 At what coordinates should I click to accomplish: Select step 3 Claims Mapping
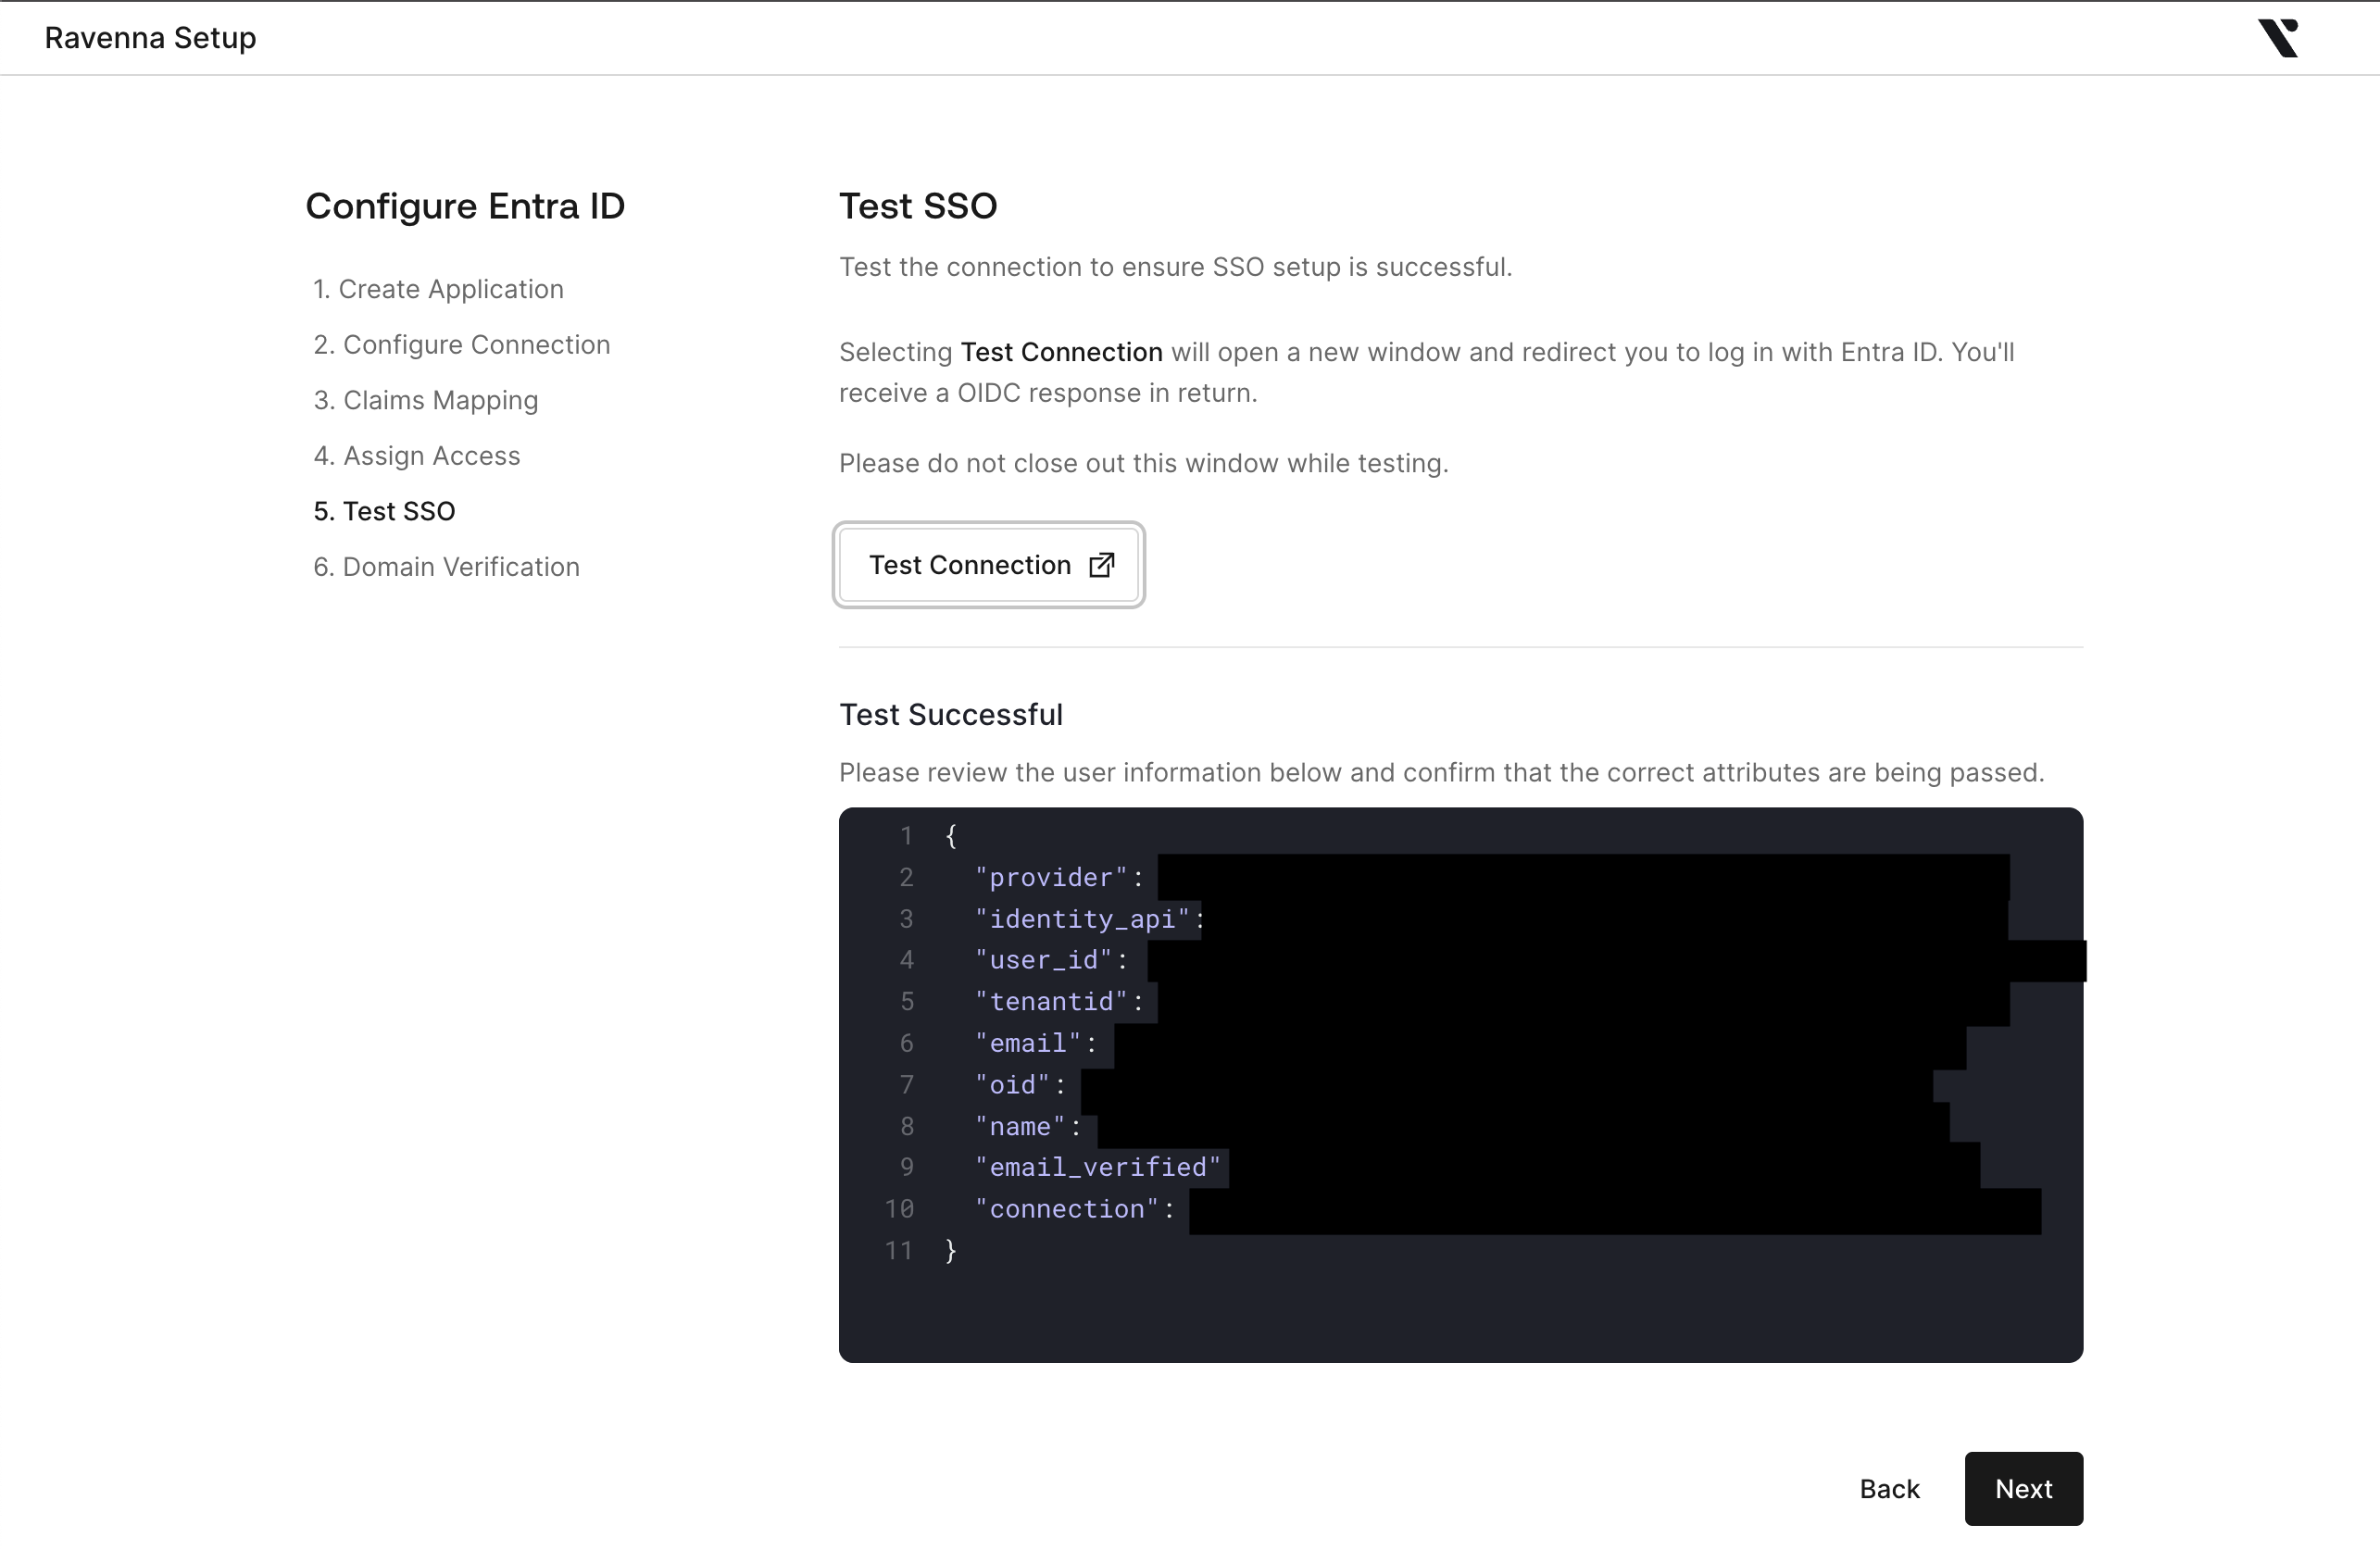[x=425, y=400]
